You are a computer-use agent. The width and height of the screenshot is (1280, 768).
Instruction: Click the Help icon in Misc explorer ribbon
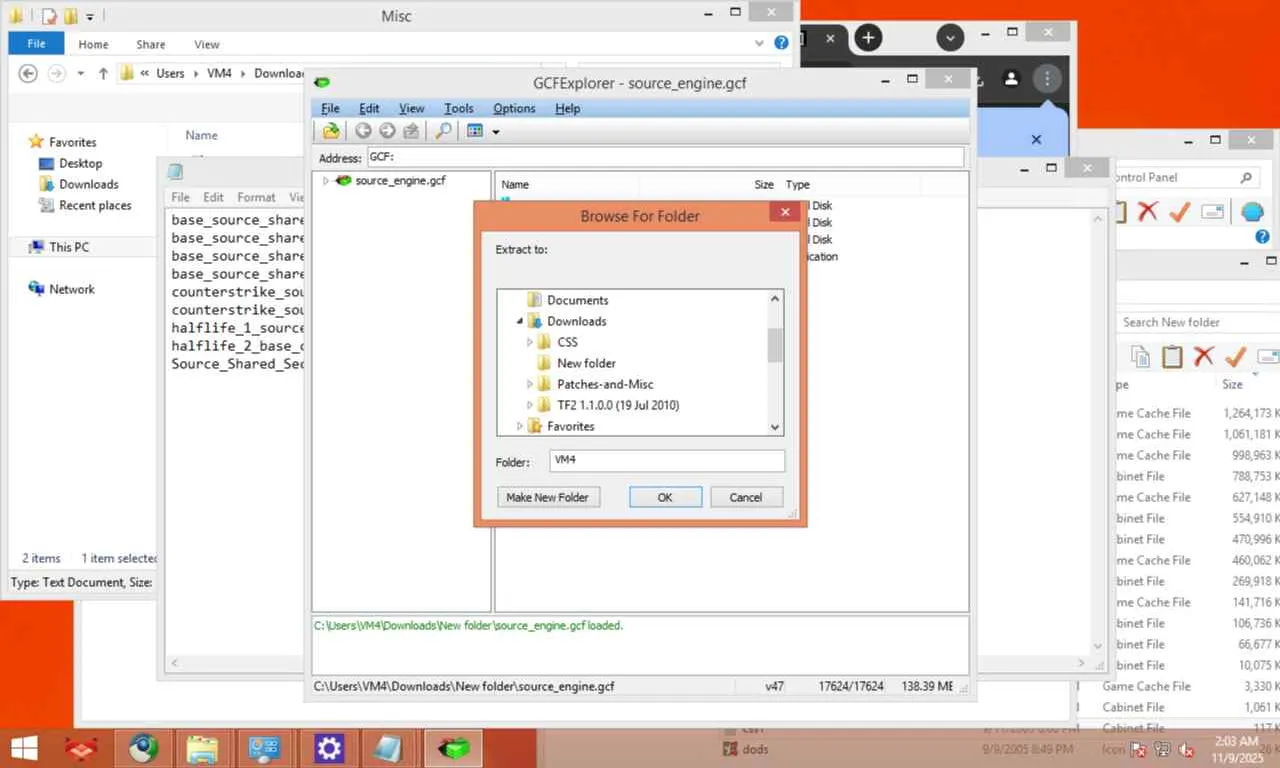pyautogui.click(x=781, y=43)
